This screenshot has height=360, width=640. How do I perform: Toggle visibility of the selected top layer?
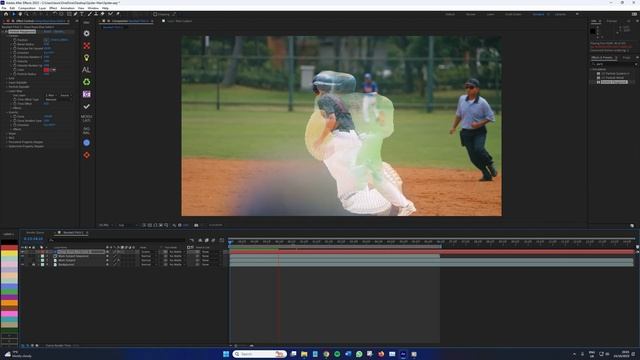(22, 252)
